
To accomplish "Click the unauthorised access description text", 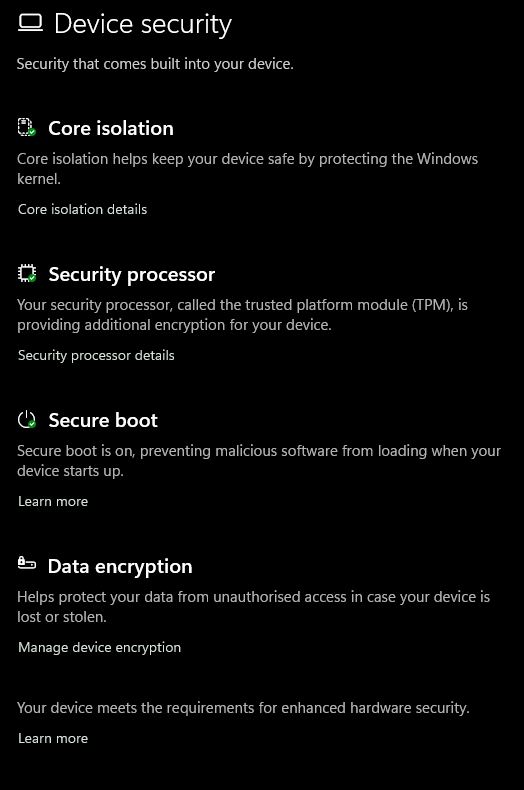I will tap(253, 607).
